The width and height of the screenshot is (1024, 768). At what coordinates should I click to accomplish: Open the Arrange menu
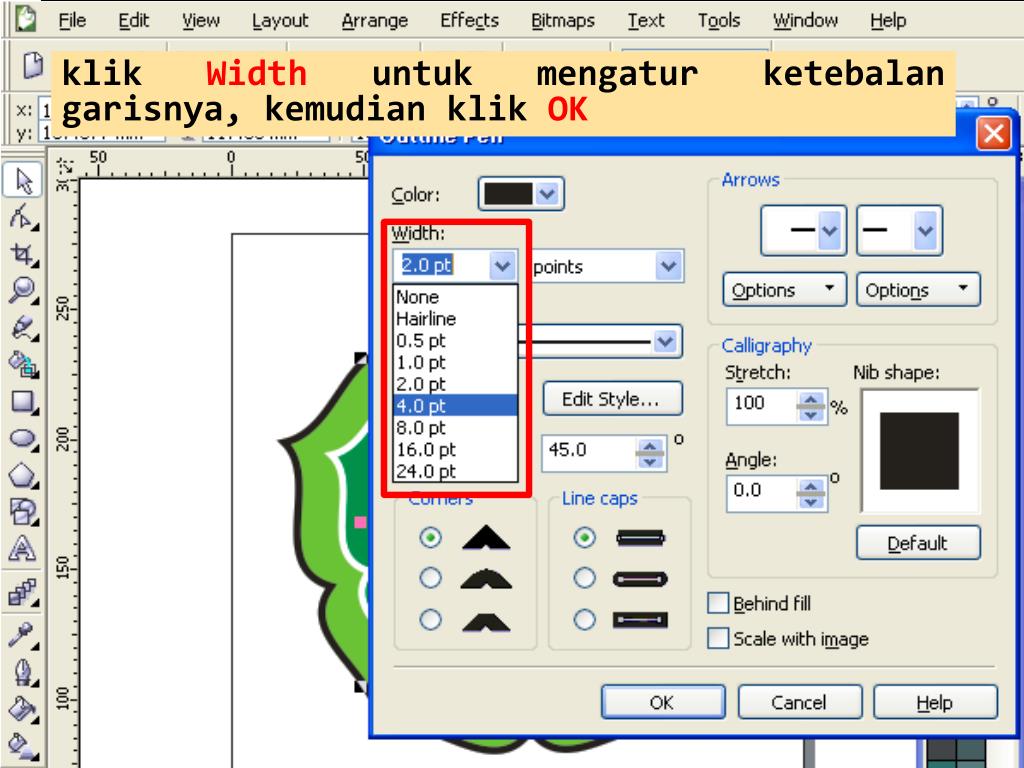coord(375,20)
